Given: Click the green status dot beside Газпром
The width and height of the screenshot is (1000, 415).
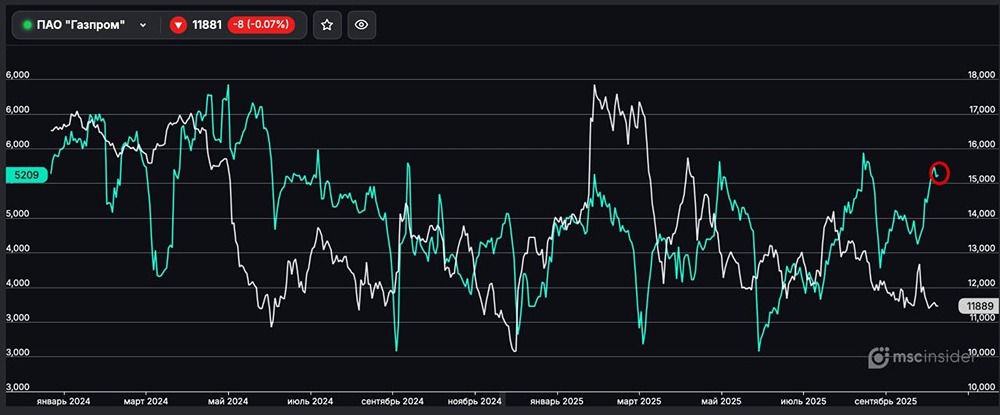Looking at the screenshot, I should tap(27, 25).
